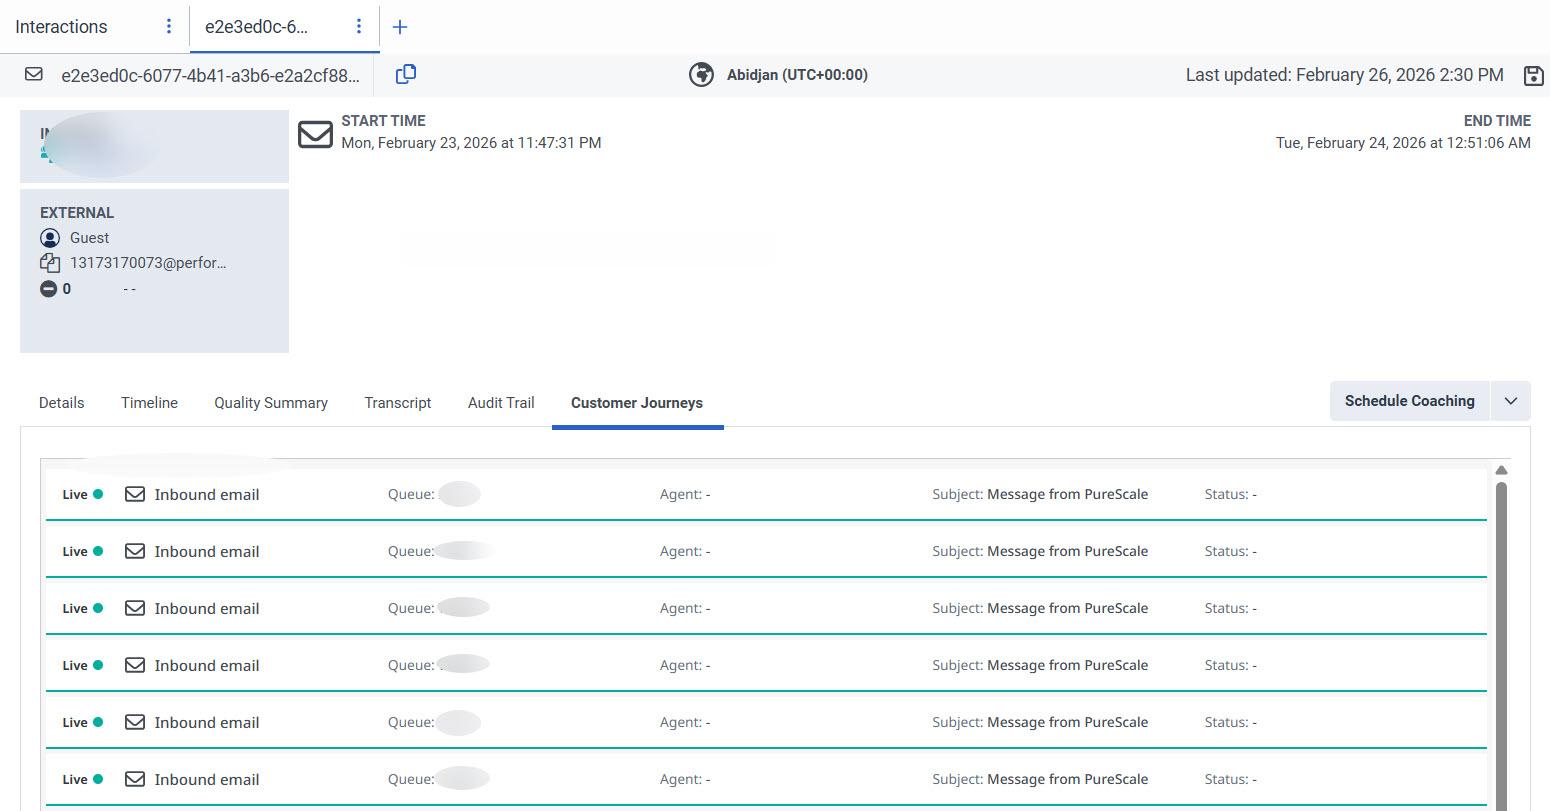This screenshot has width=1550, height=811.
Task: View the Audit Trail tab
Action: point(500,402)
